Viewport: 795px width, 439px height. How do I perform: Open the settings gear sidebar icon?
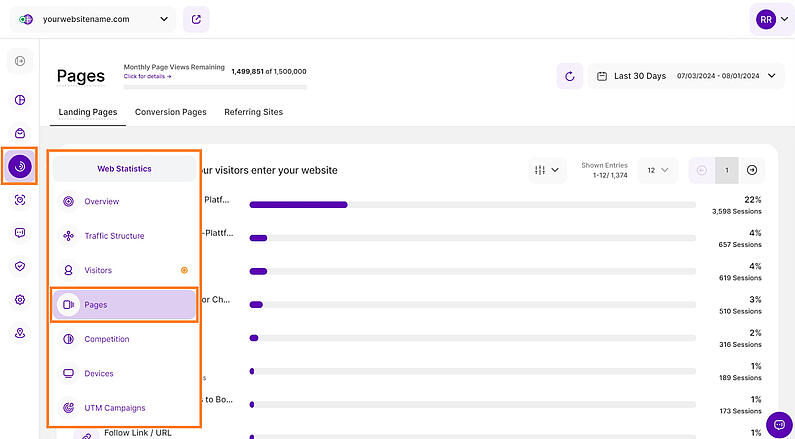point(20,300)
